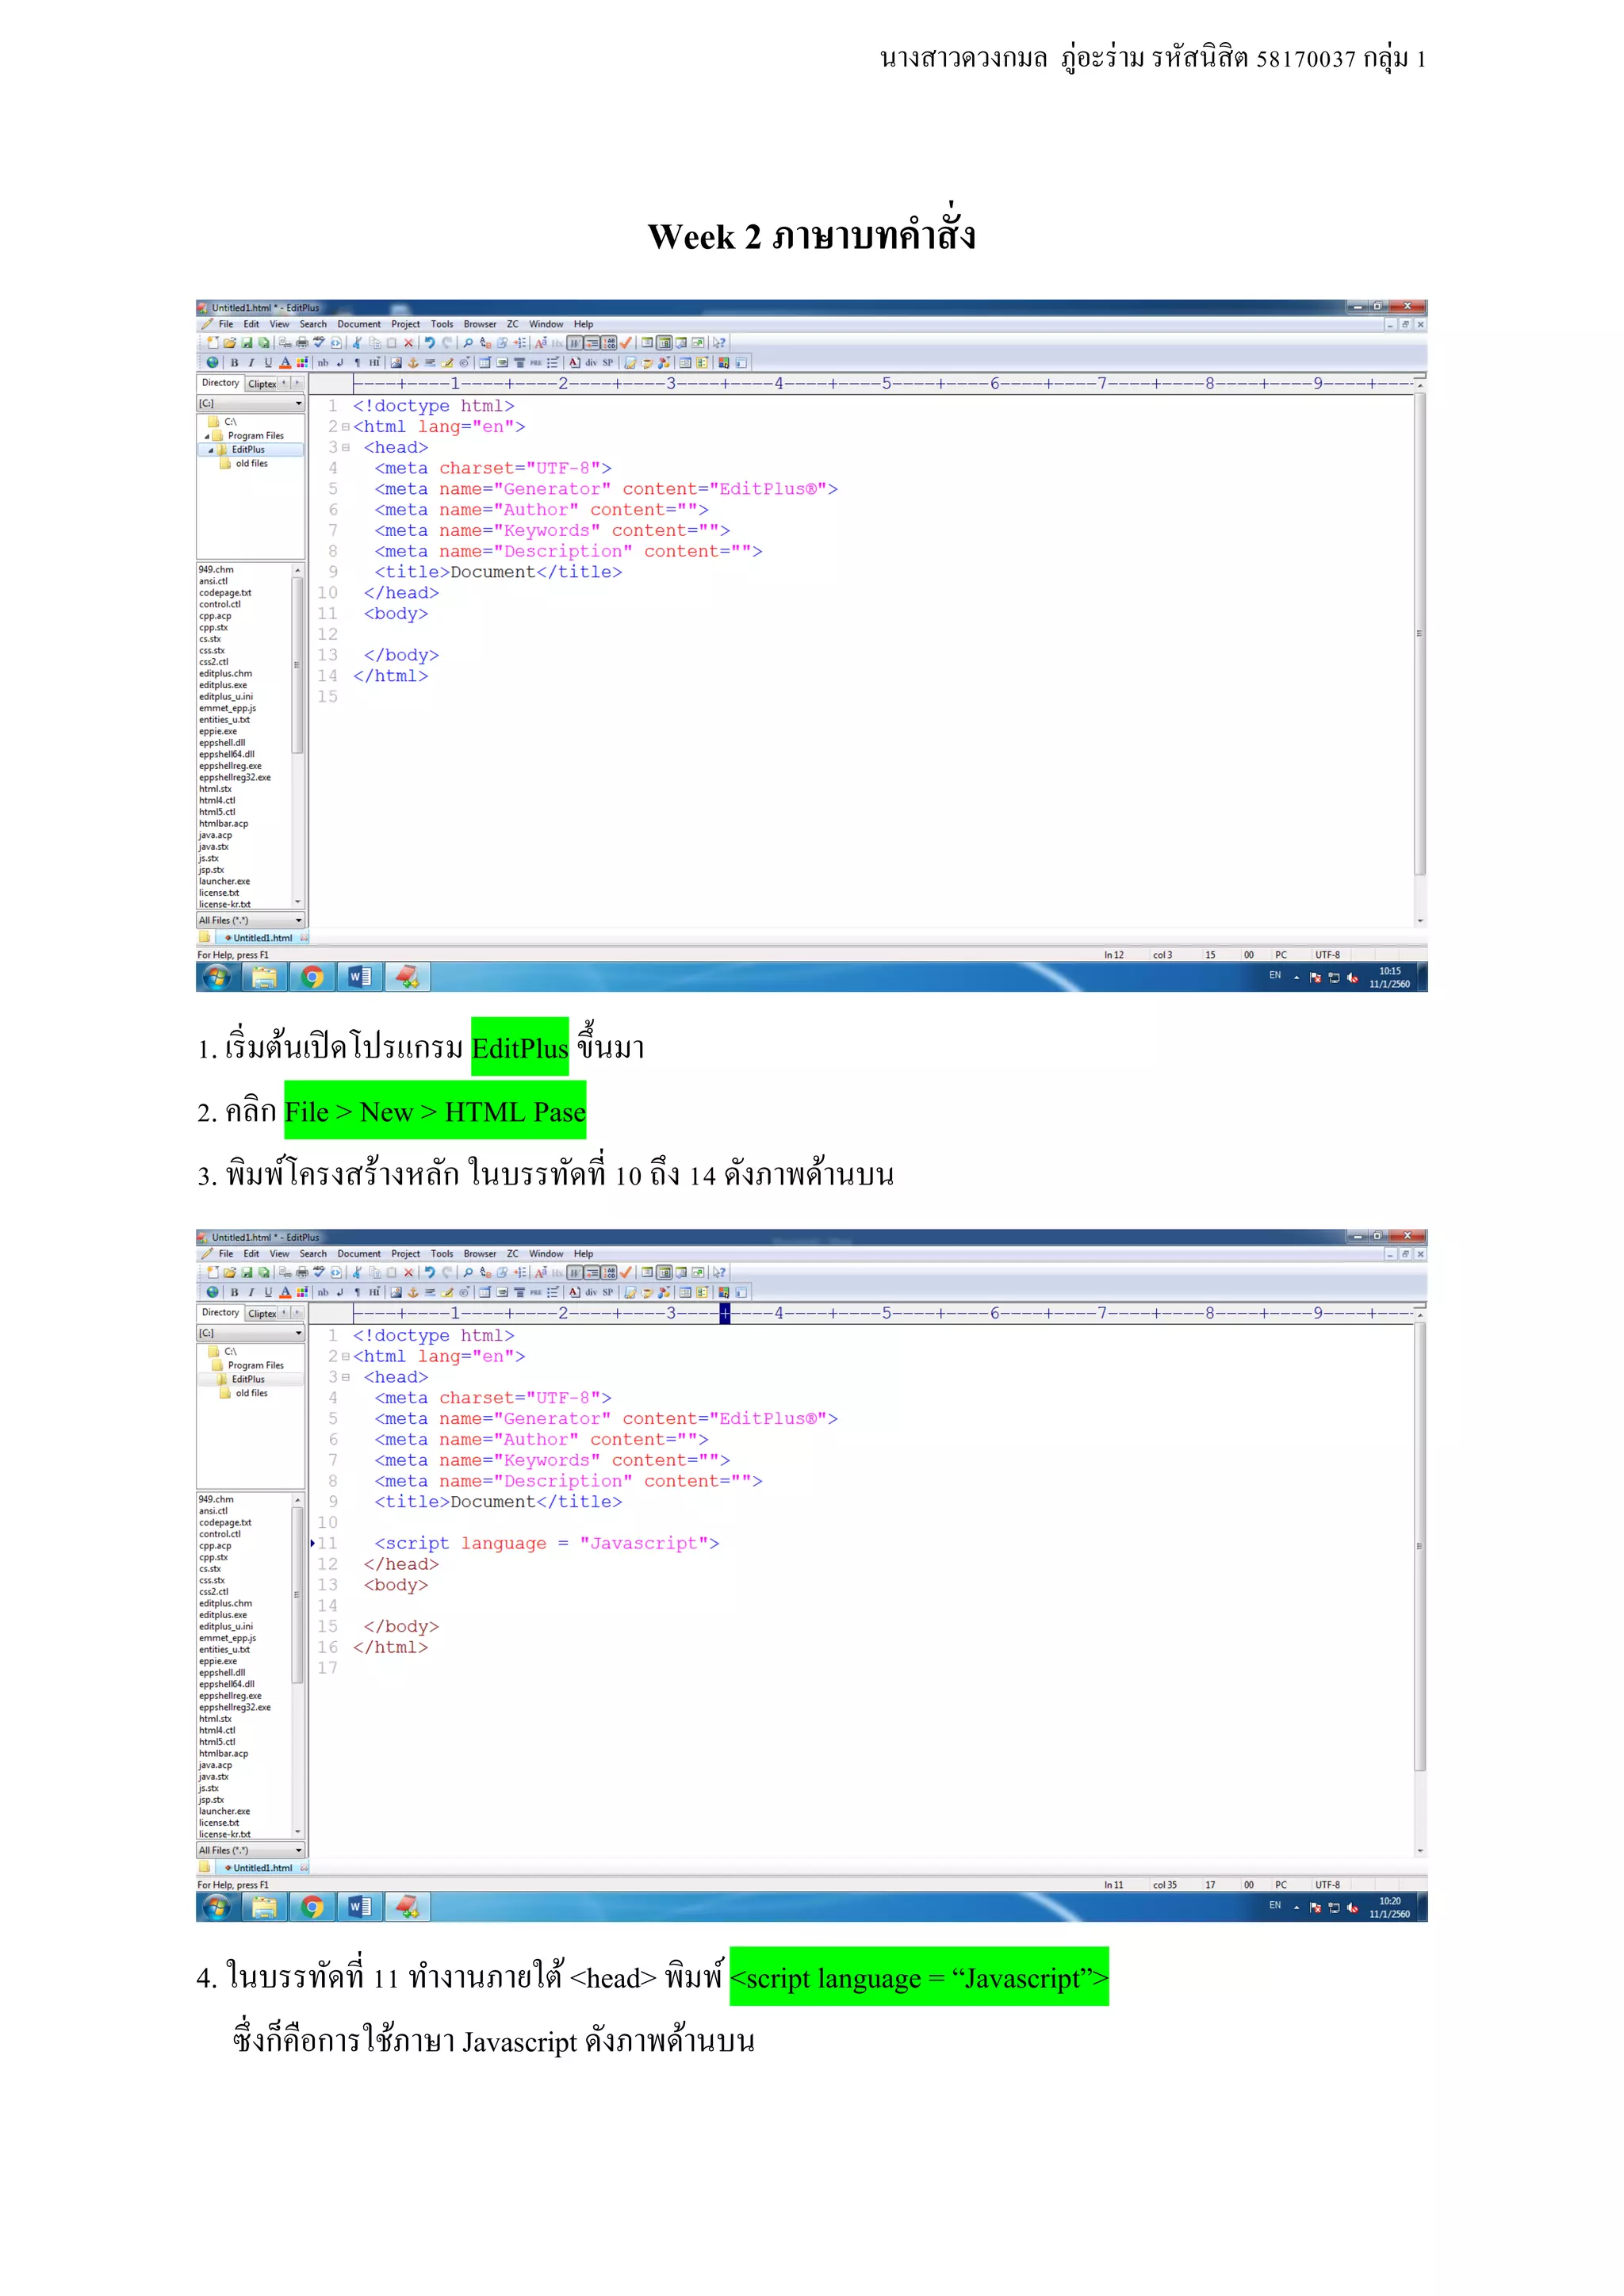The height and width of the screenshot is (2296, 1624).
Task: Click the Save icon in the upper EditPlus toolbar
Action: [x=247, y=343]
